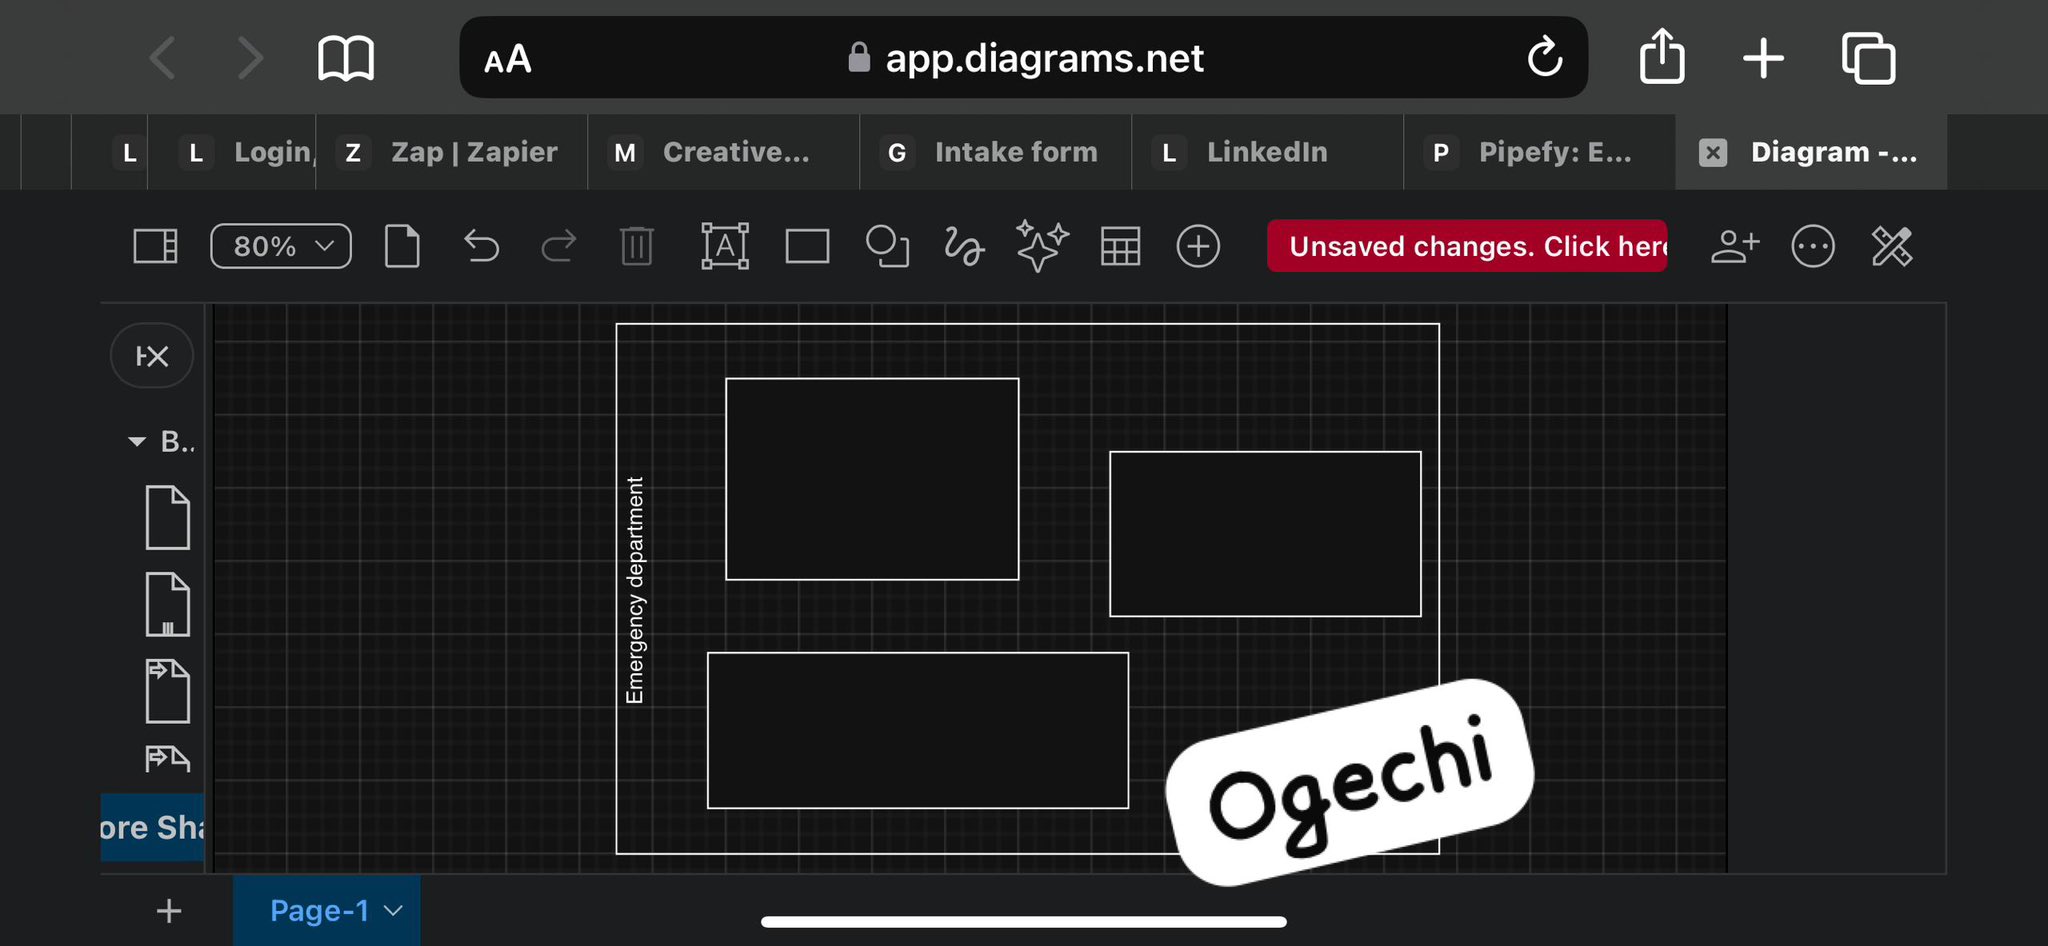This screenshot has width=2048, height=946.
Task: Open the insert plus circle menu
Action: 1198,246
